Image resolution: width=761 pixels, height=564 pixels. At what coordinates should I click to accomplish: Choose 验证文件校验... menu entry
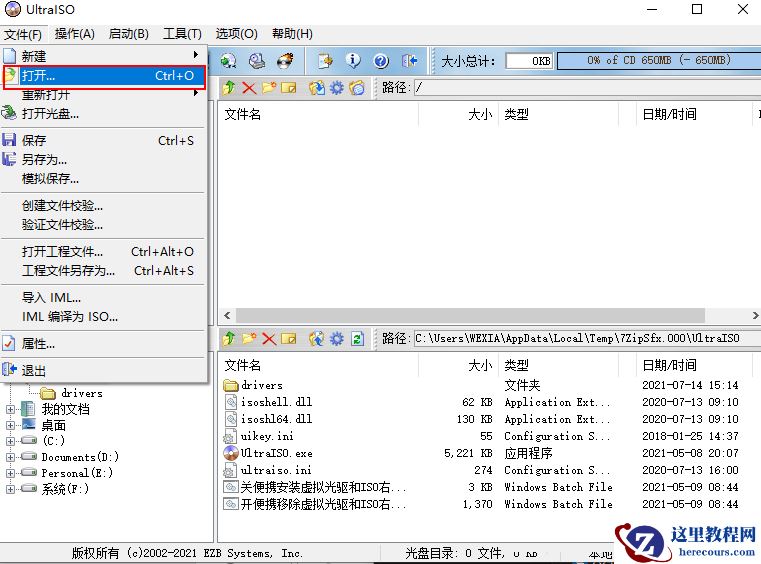103,225
